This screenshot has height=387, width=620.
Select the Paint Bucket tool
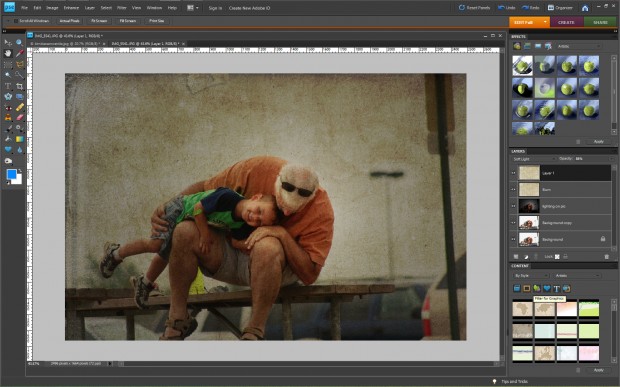click(8, 139)
